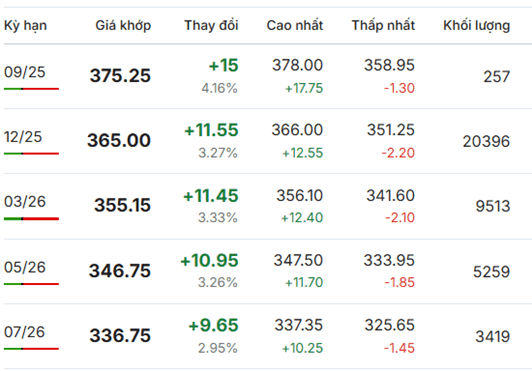This screenshot has width=532, height=371.
Task: Open the 09/25 contract term
Action: pyautogui.click(x=24, y=72)
